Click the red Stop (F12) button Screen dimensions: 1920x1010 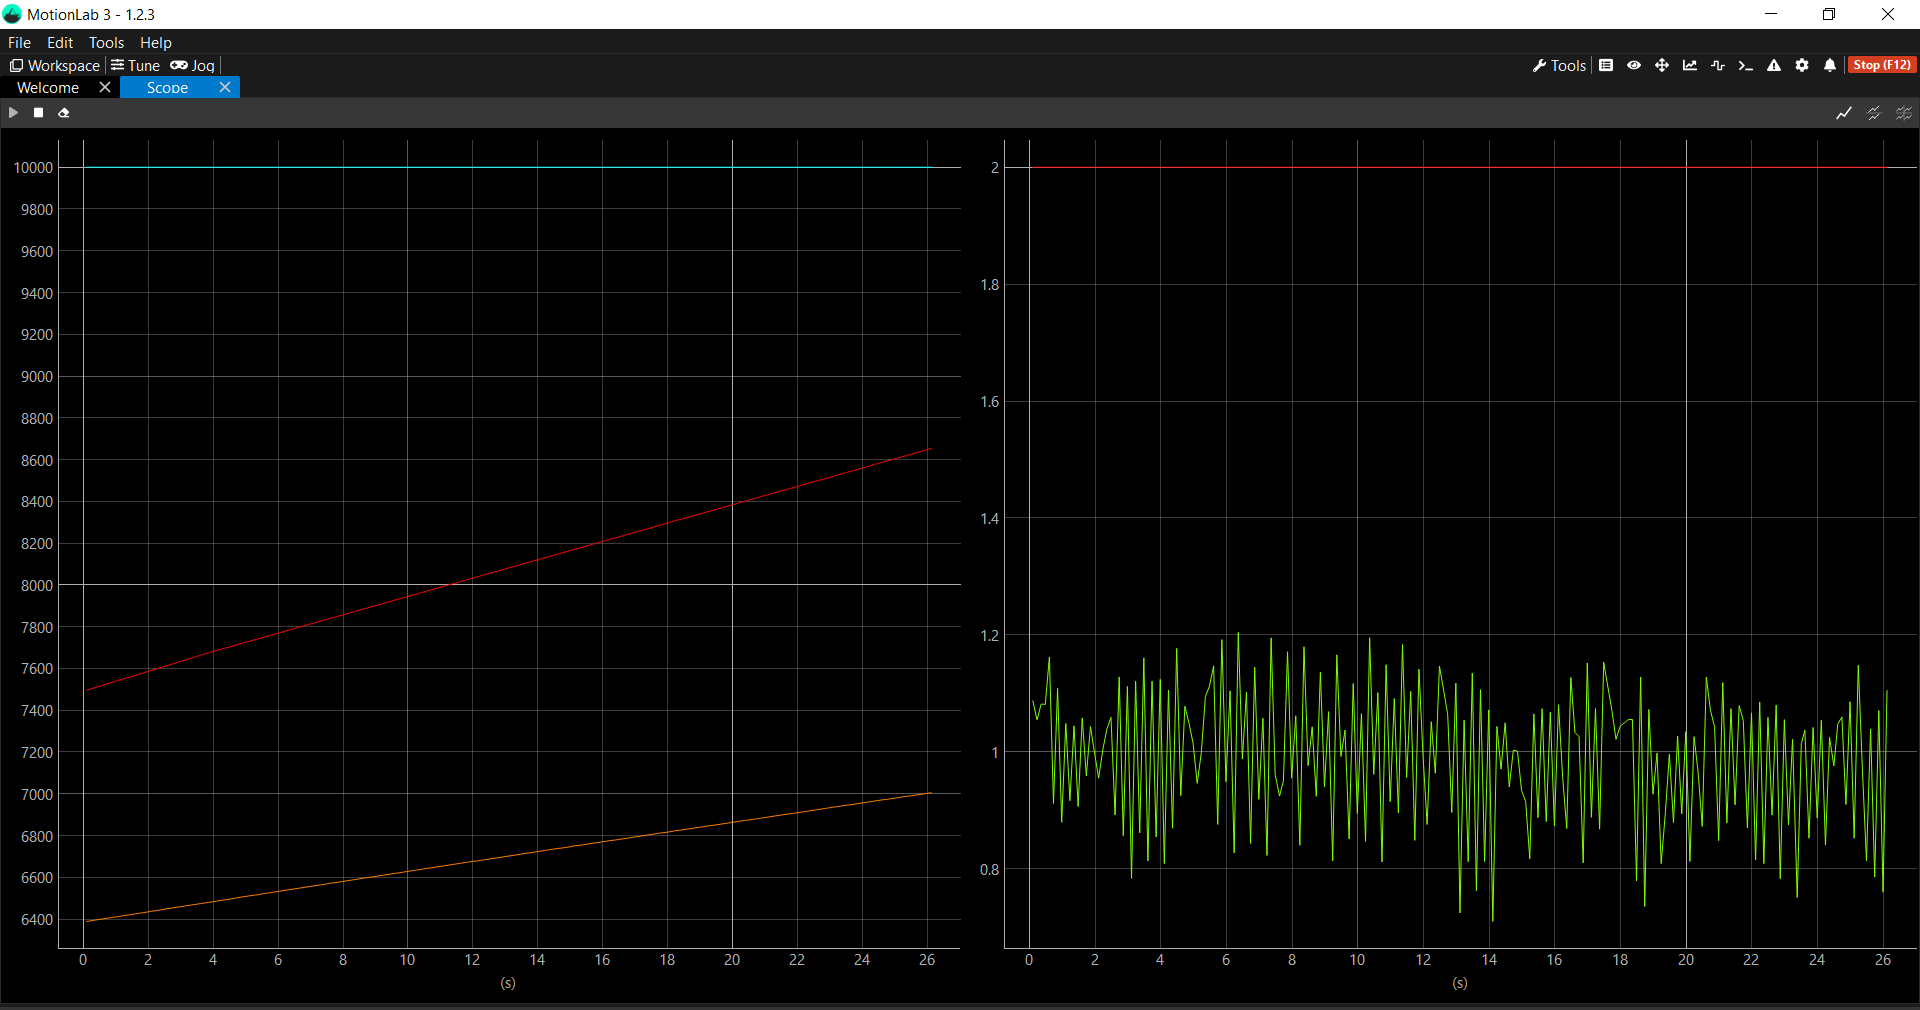click(x=1882, y=65)
